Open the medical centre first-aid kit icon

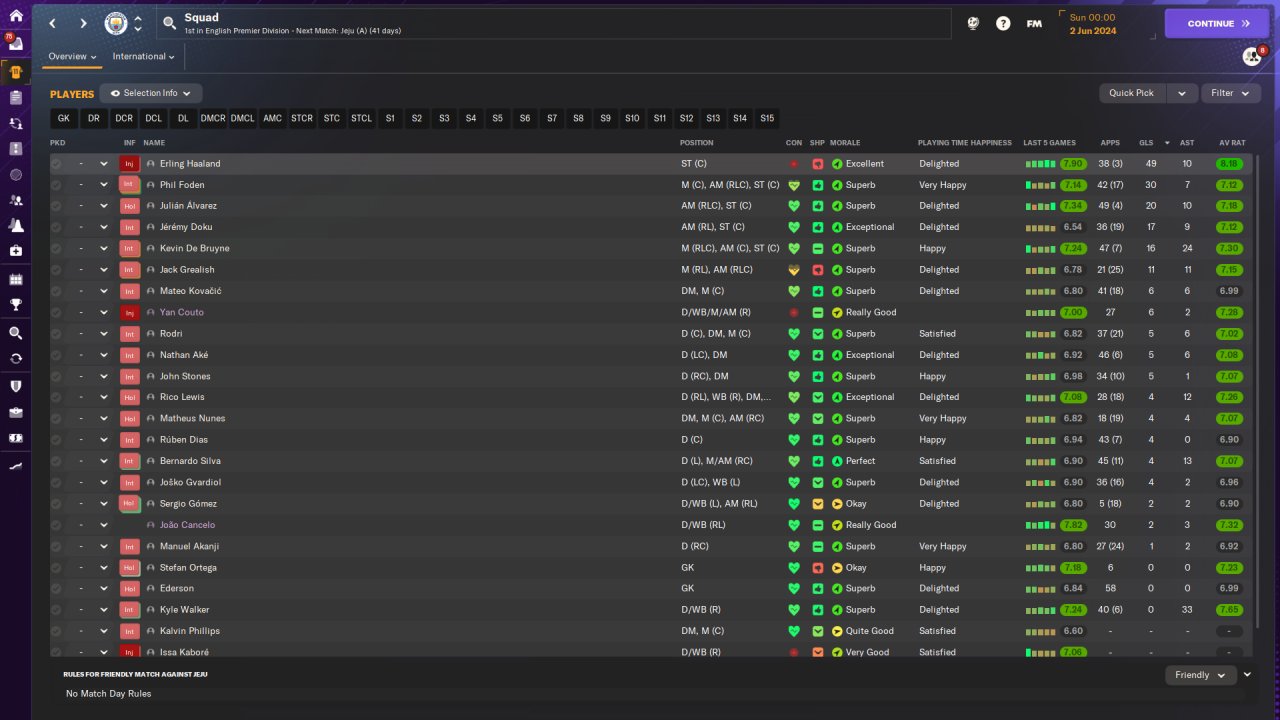(16, 251)
